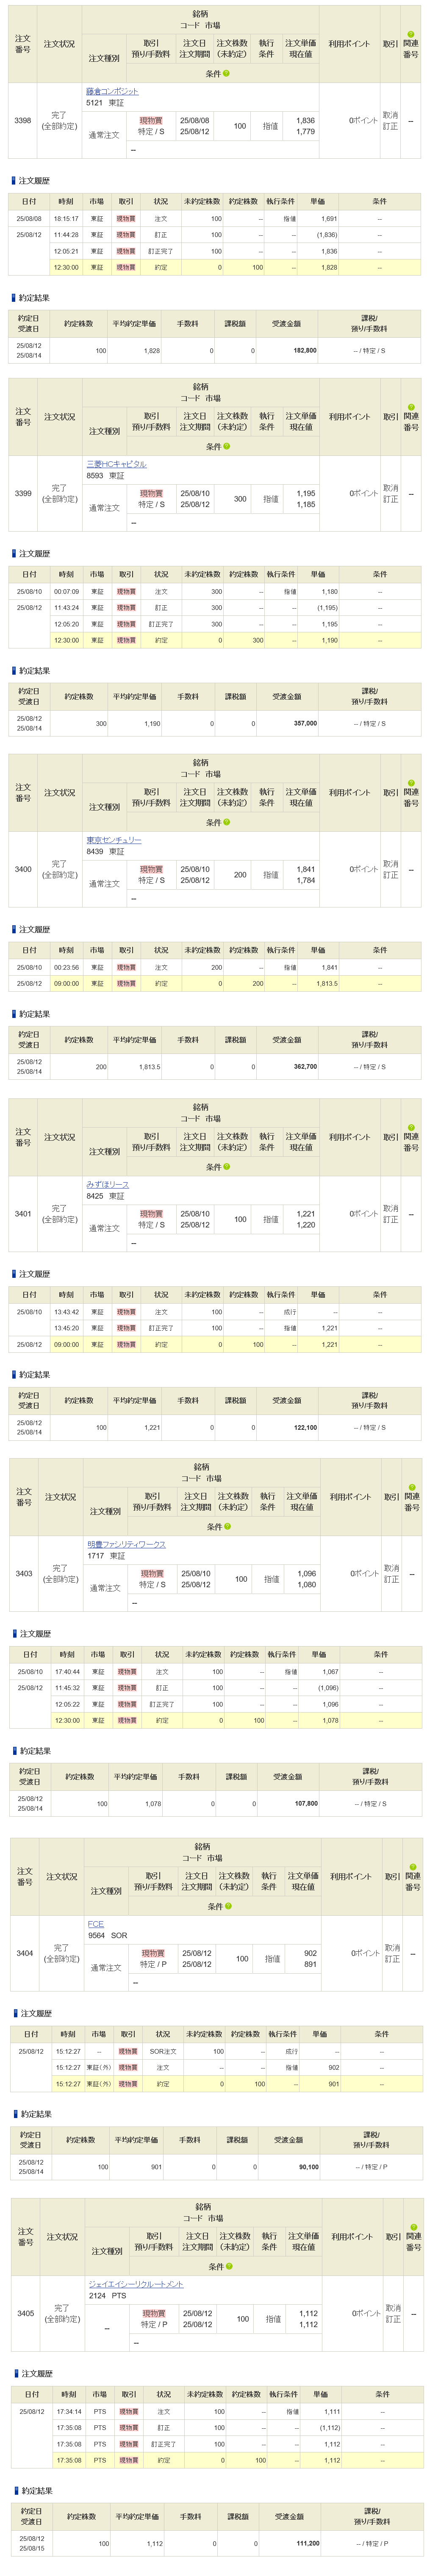
Task: Click the 条件 help icon for order 3403
Action: tap(227, 1526)
